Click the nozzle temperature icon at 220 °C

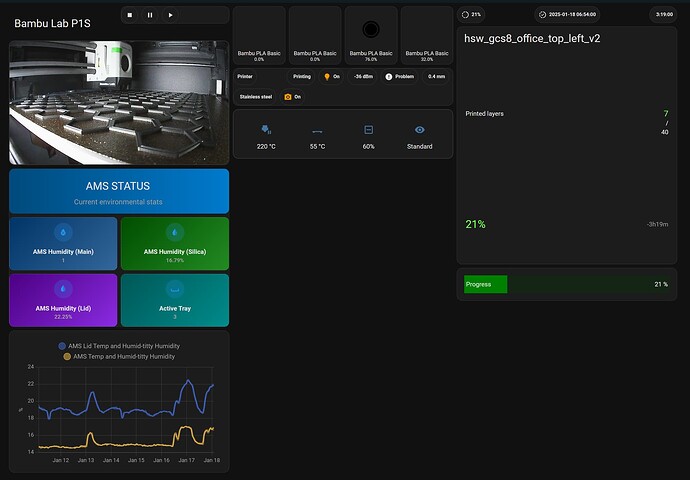266,130
